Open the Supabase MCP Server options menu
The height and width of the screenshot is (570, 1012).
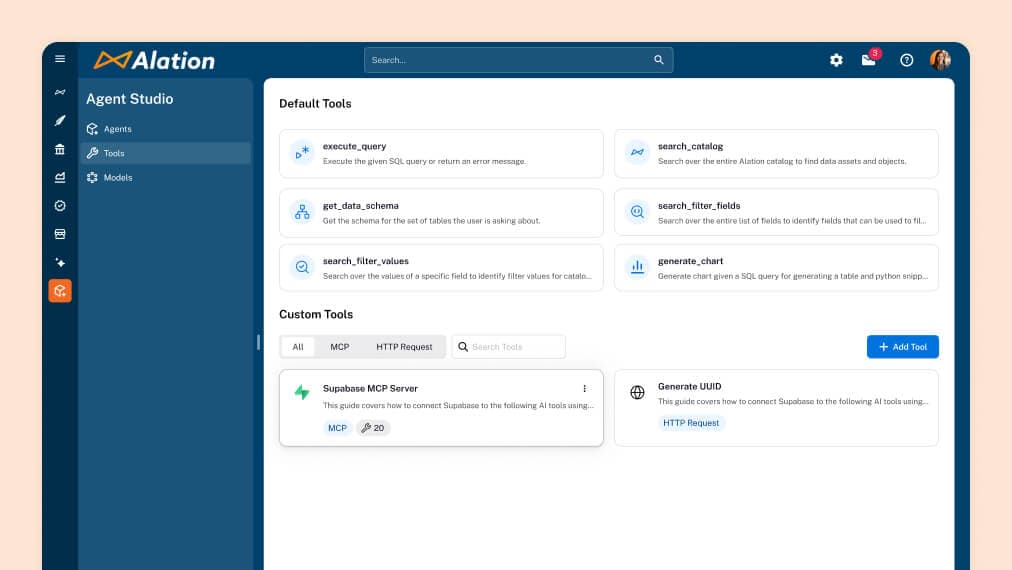[585, 388]
